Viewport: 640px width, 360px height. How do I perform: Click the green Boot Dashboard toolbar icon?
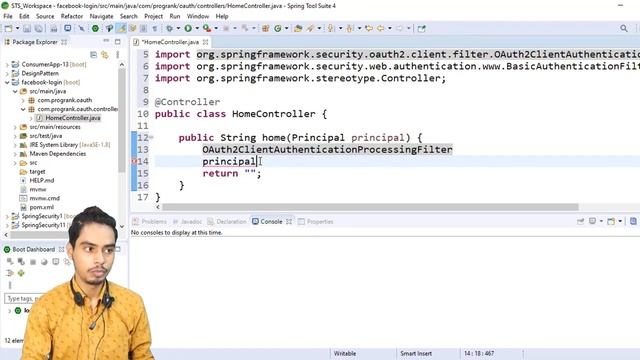(x=95, y=28)
